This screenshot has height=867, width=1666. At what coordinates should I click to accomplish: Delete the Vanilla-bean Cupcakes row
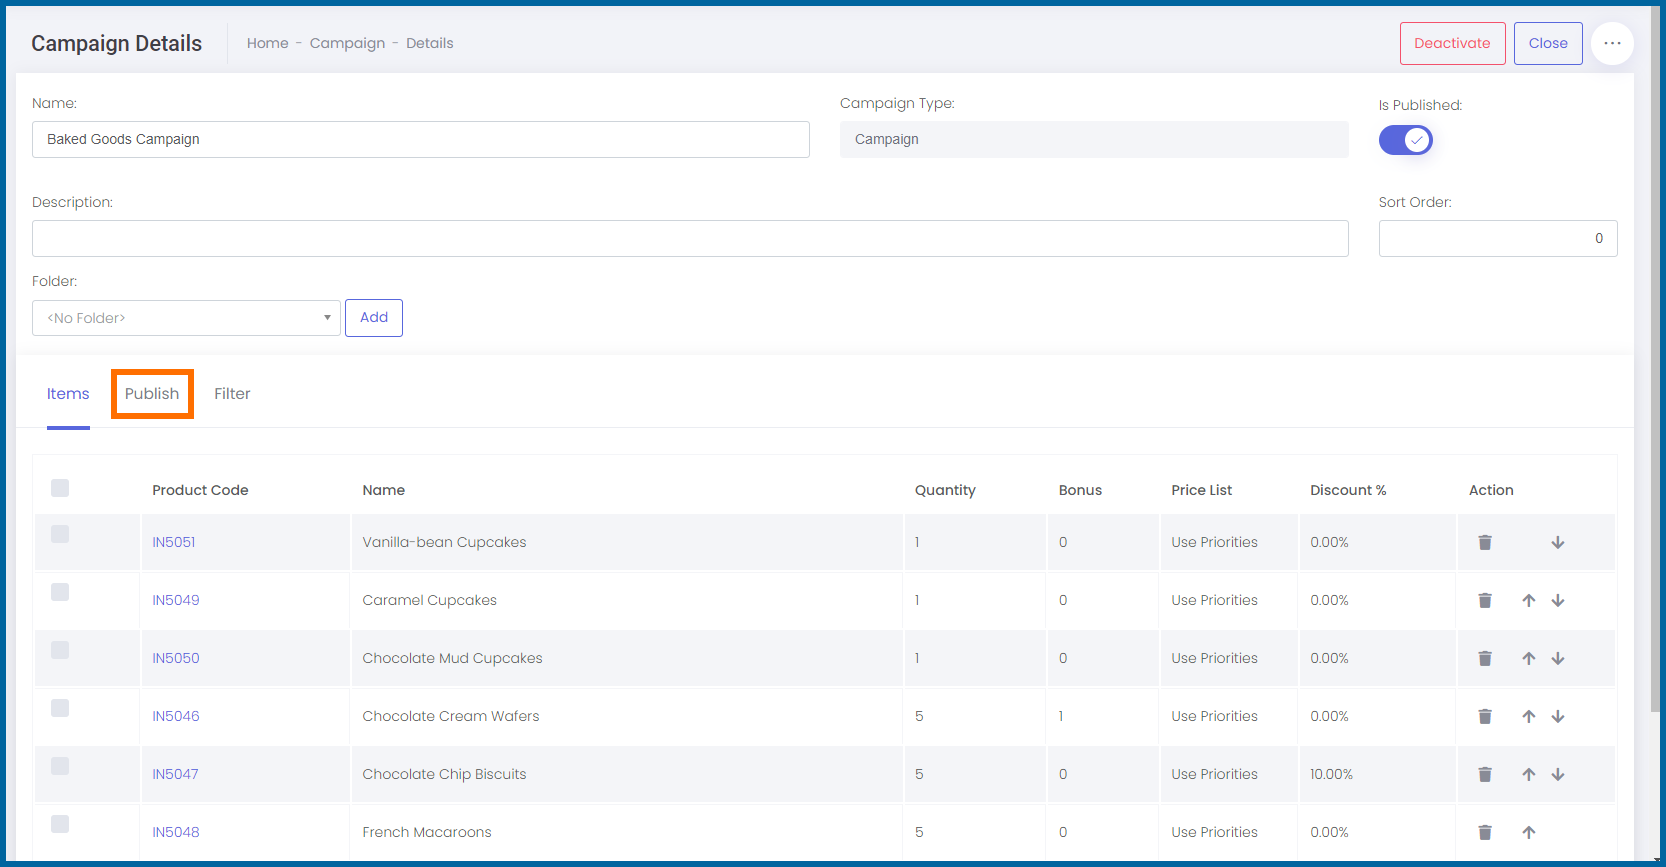(x=1485, y=542)
